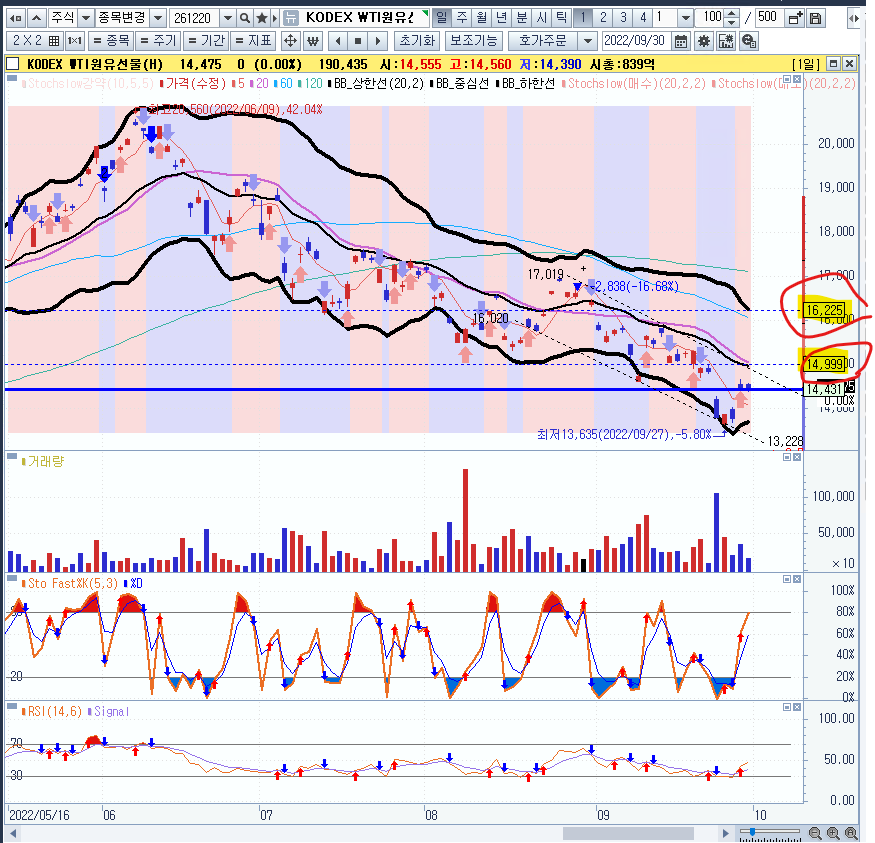Click the won currency symbol icon
Screen dimensions: 875x843
(313, 41)
